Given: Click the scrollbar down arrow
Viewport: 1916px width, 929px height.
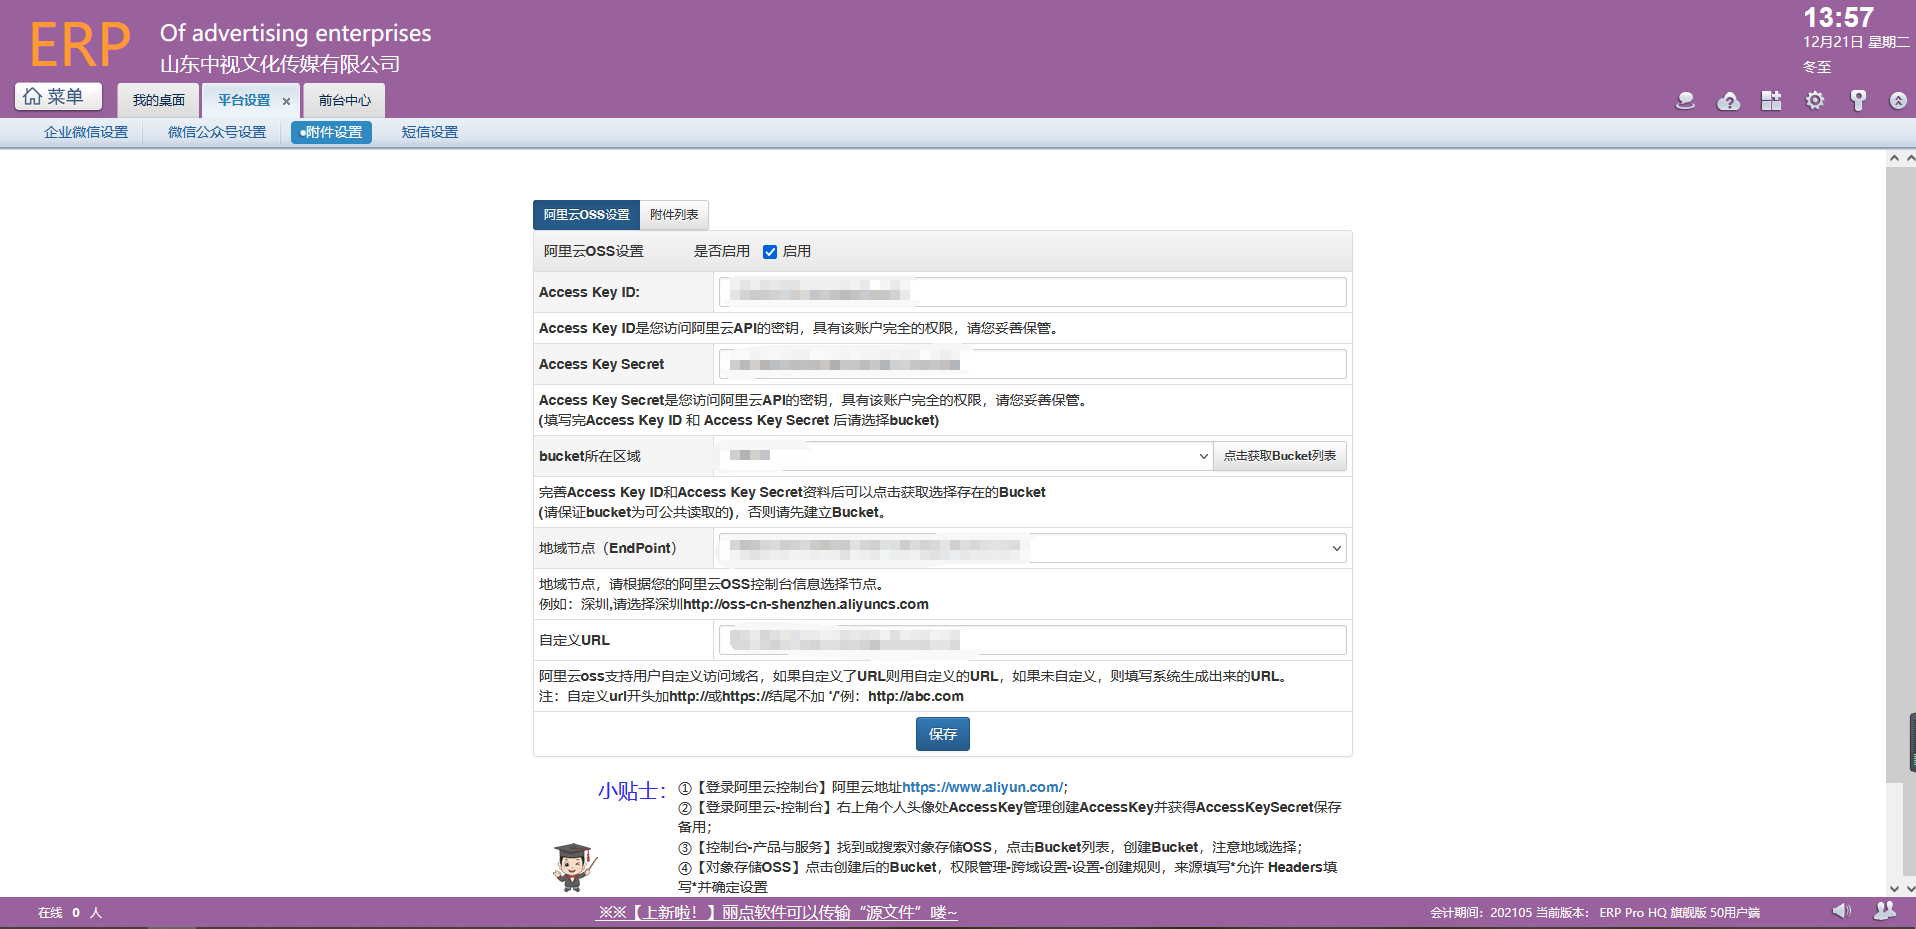Looking at the screenshot, I should point(1893,888).
